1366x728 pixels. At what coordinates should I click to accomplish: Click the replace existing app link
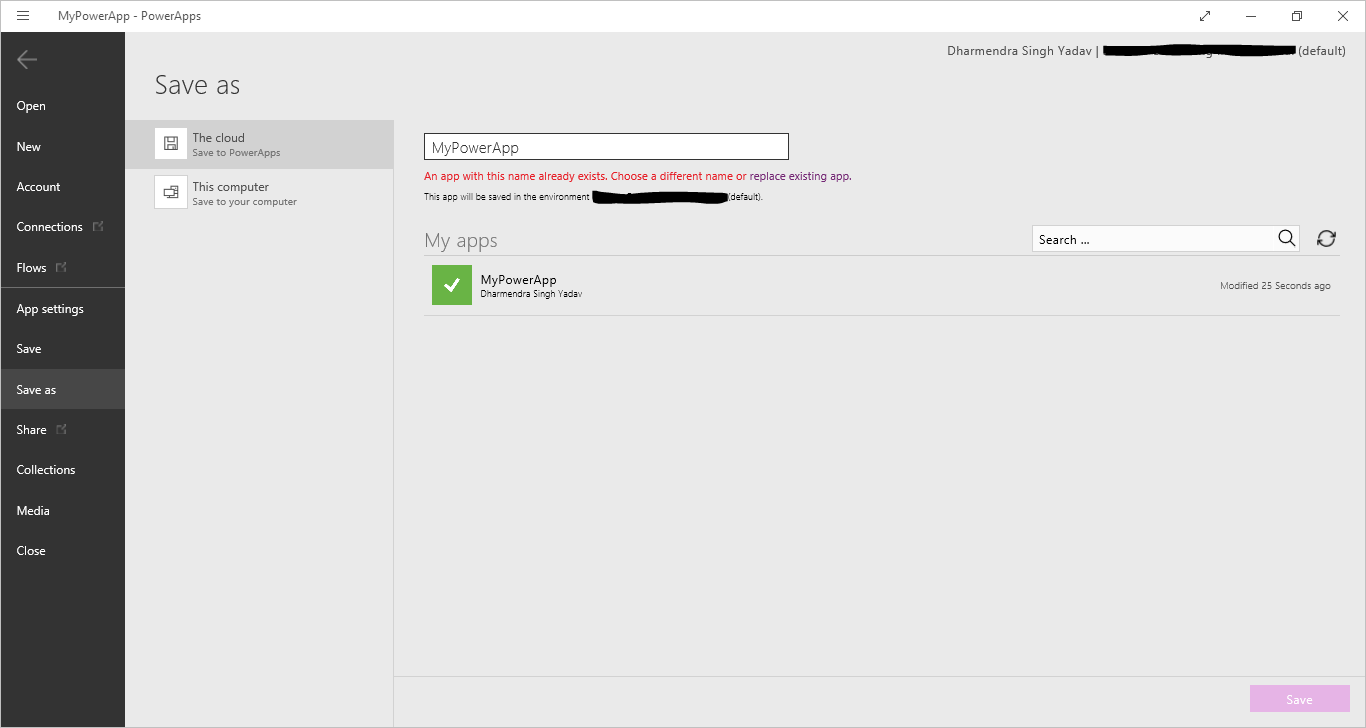[x=800, y=176]
